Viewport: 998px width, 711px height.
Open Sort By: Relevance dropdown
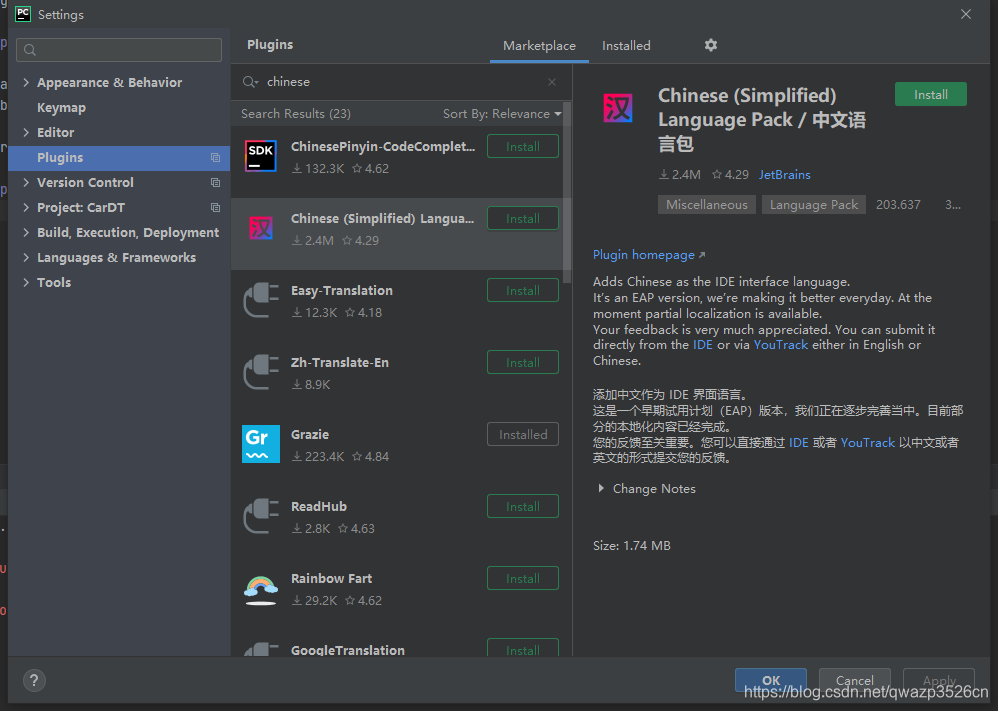click(x=502, y=114)
